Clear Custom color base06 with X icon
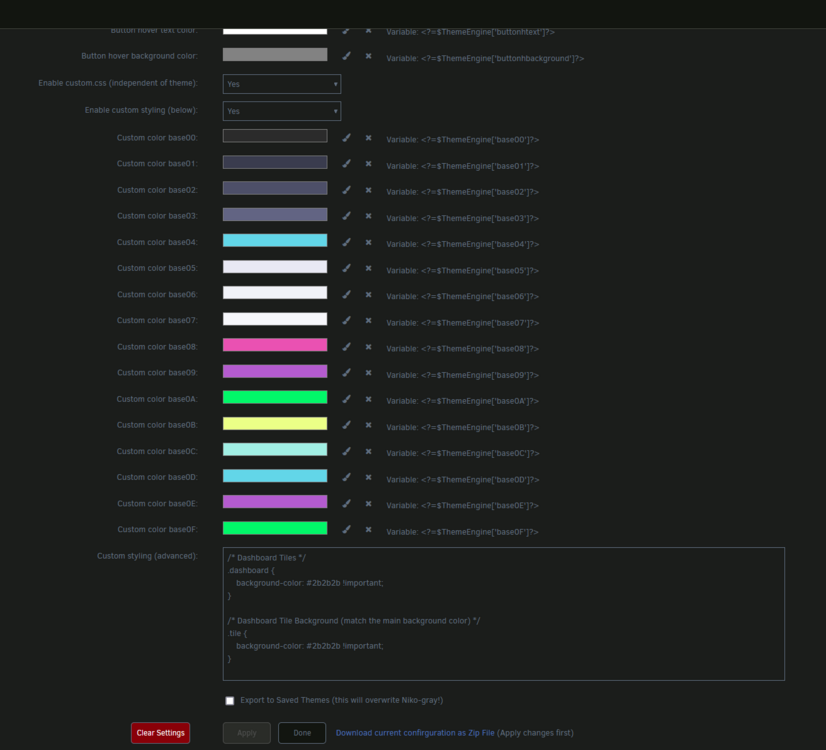 [368, 294]
